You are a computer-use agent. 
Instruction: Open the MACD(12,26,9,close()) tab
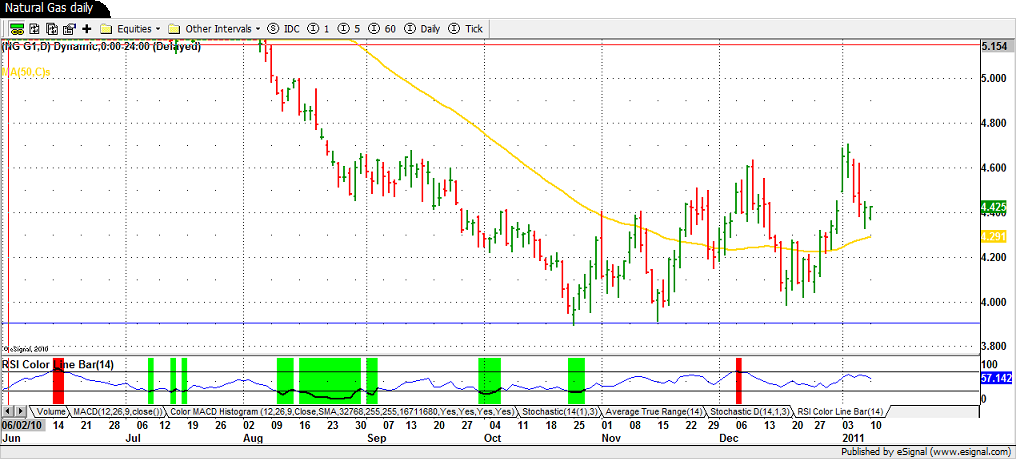coord(115,412)
